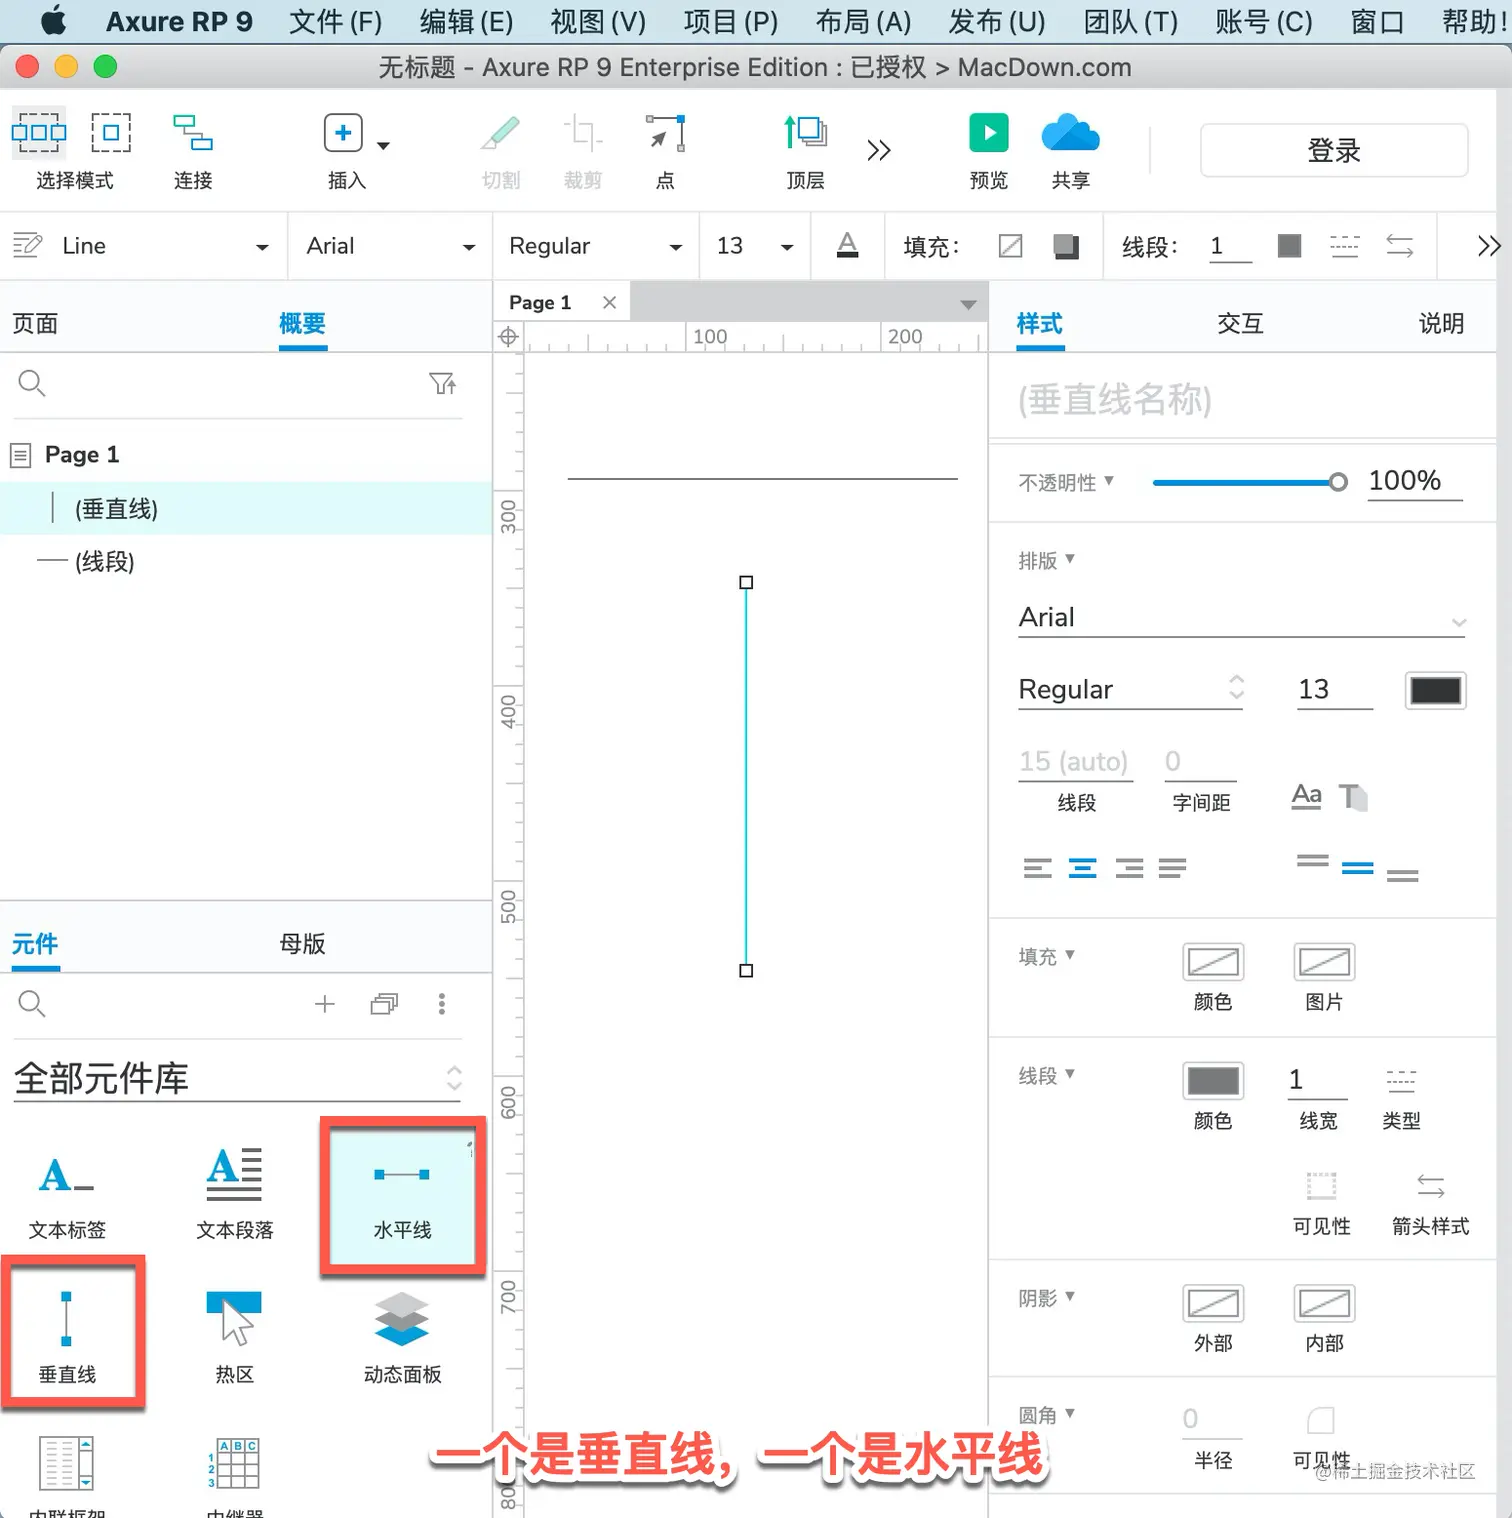Switch to the 母版 masters tab
Screen dimensions: 1512x1518
(303, 944)
